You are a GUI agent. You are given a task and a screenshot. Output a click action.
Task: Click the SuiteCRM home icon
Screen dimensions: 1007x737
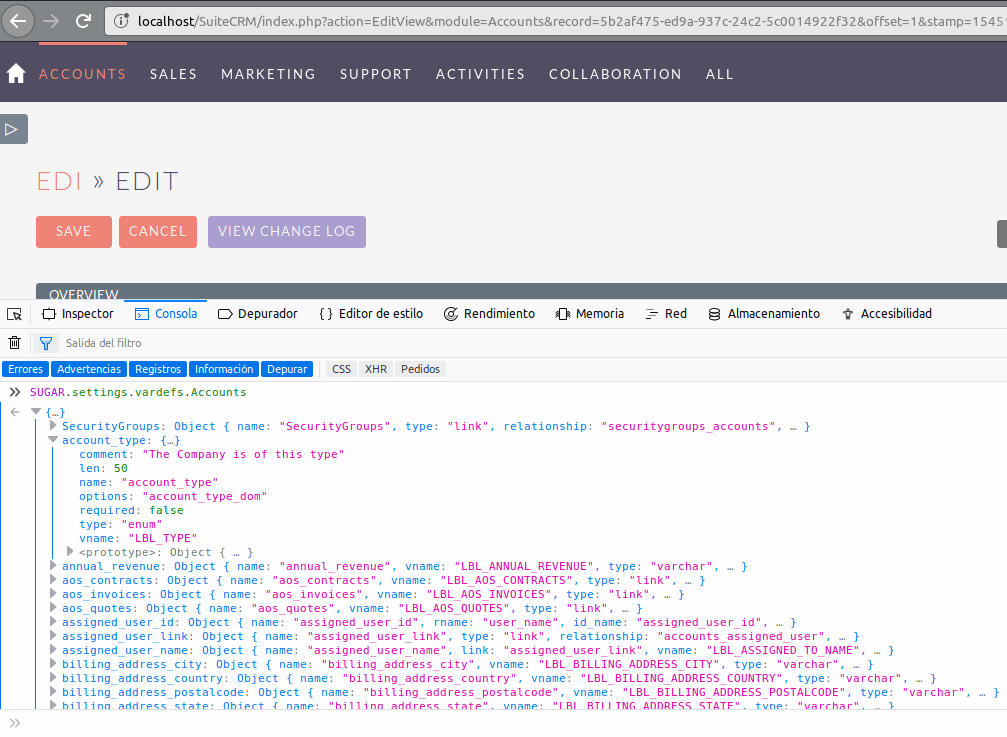click(x=15, y=74)
